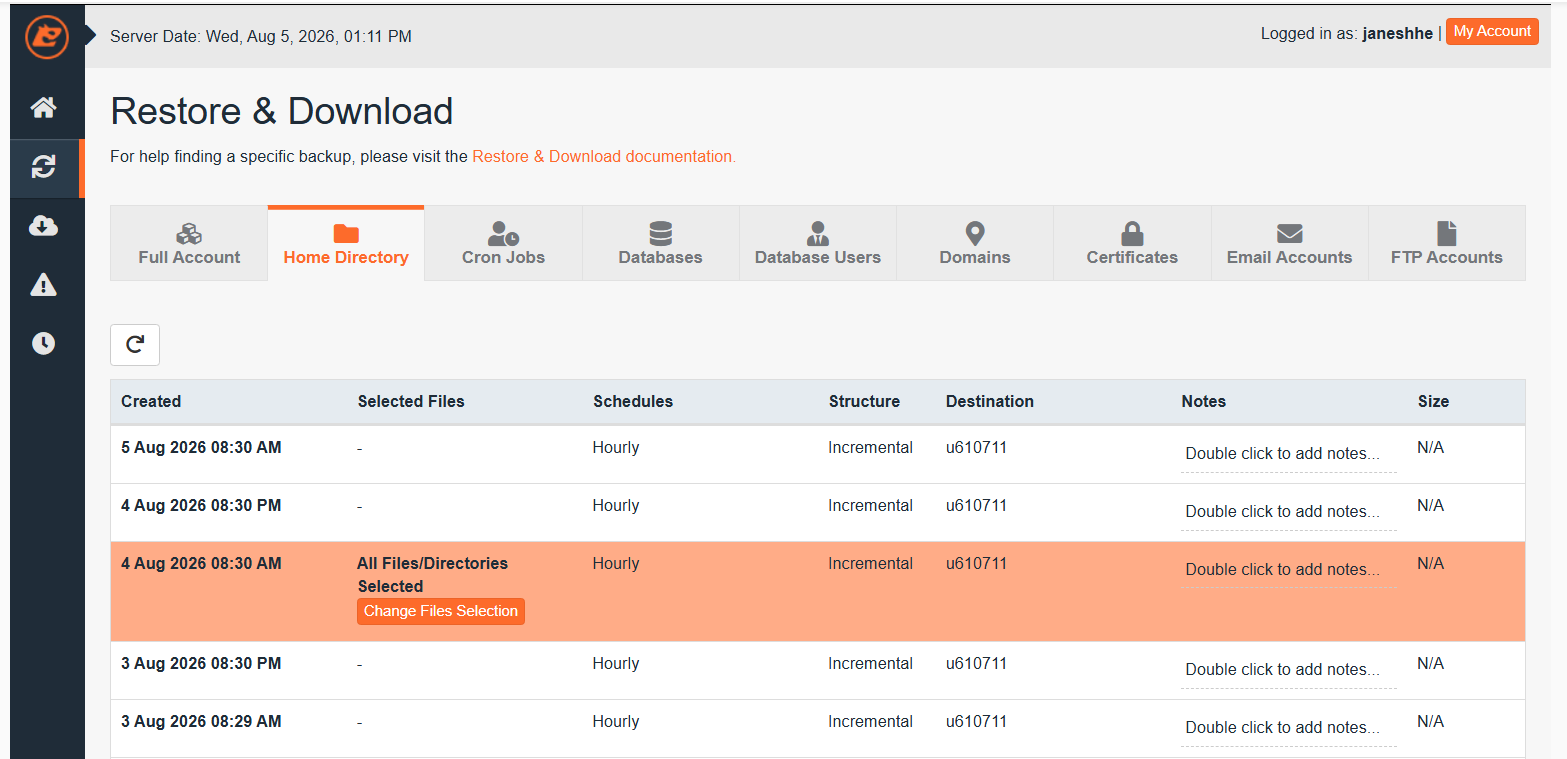
Task: Open the Cron Jobs tab
Action: [x=503, y=243]
